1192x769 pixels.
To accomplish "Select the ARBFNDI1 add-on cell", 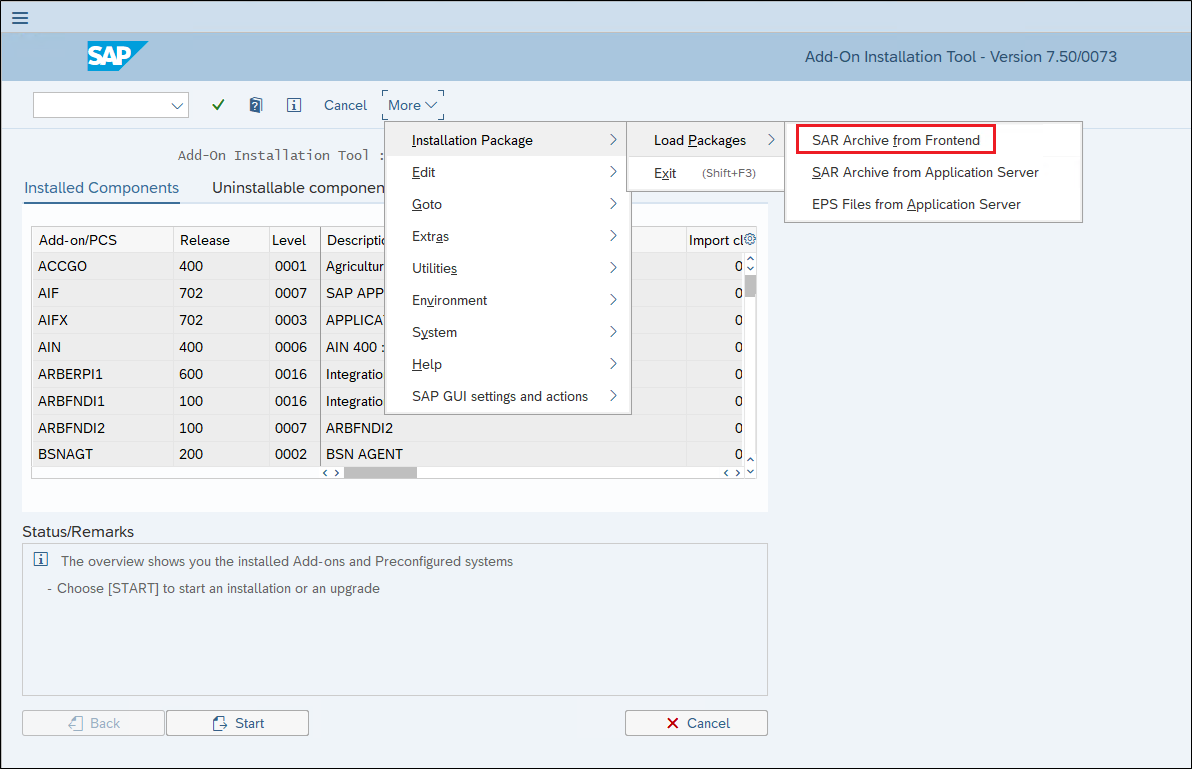I will [x=103, y=401].
